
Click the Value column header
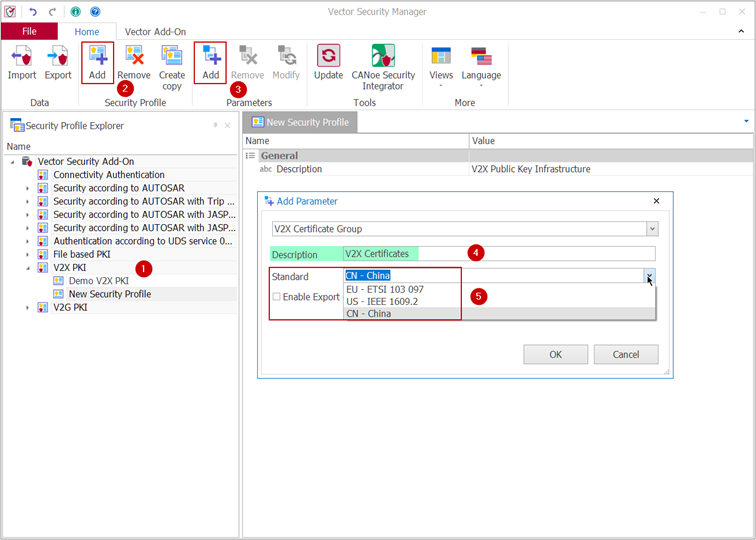[x=611, y=141]
